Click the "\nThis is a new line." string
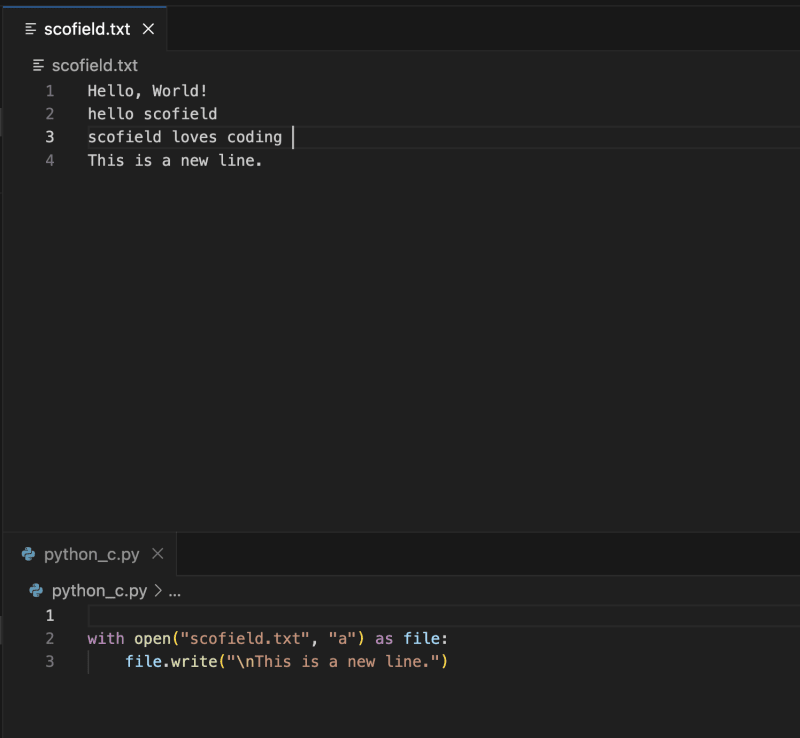 (x=333, y=662)
